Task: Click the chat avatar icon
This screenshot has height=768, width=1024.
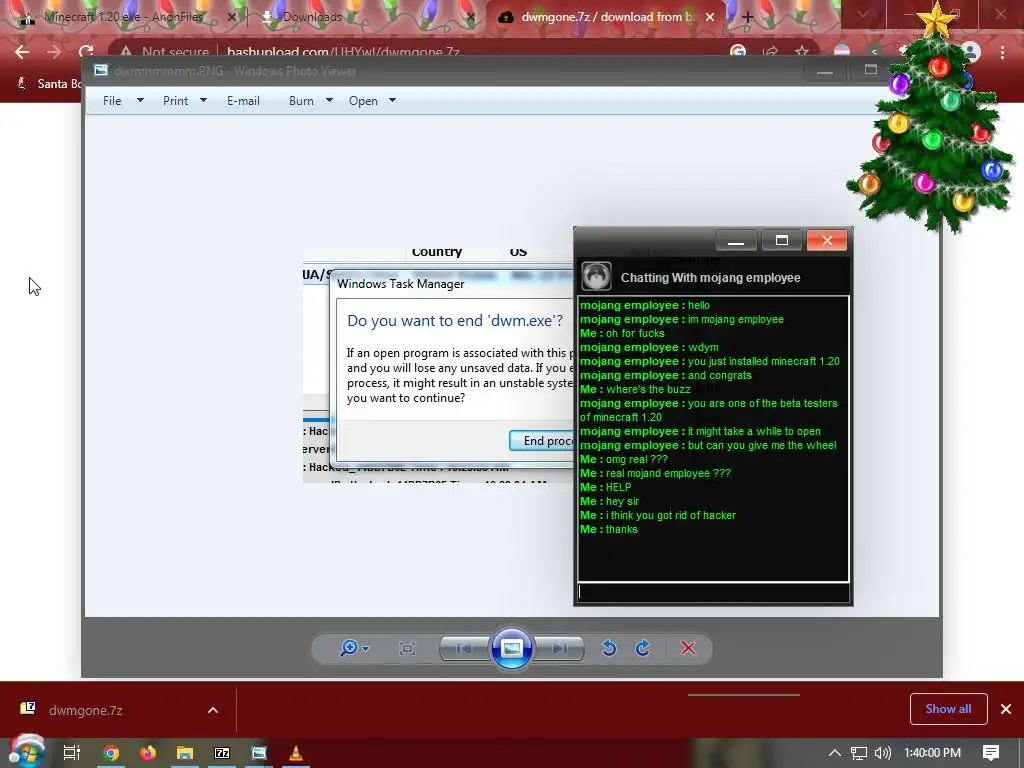Action: click(596, 276)
